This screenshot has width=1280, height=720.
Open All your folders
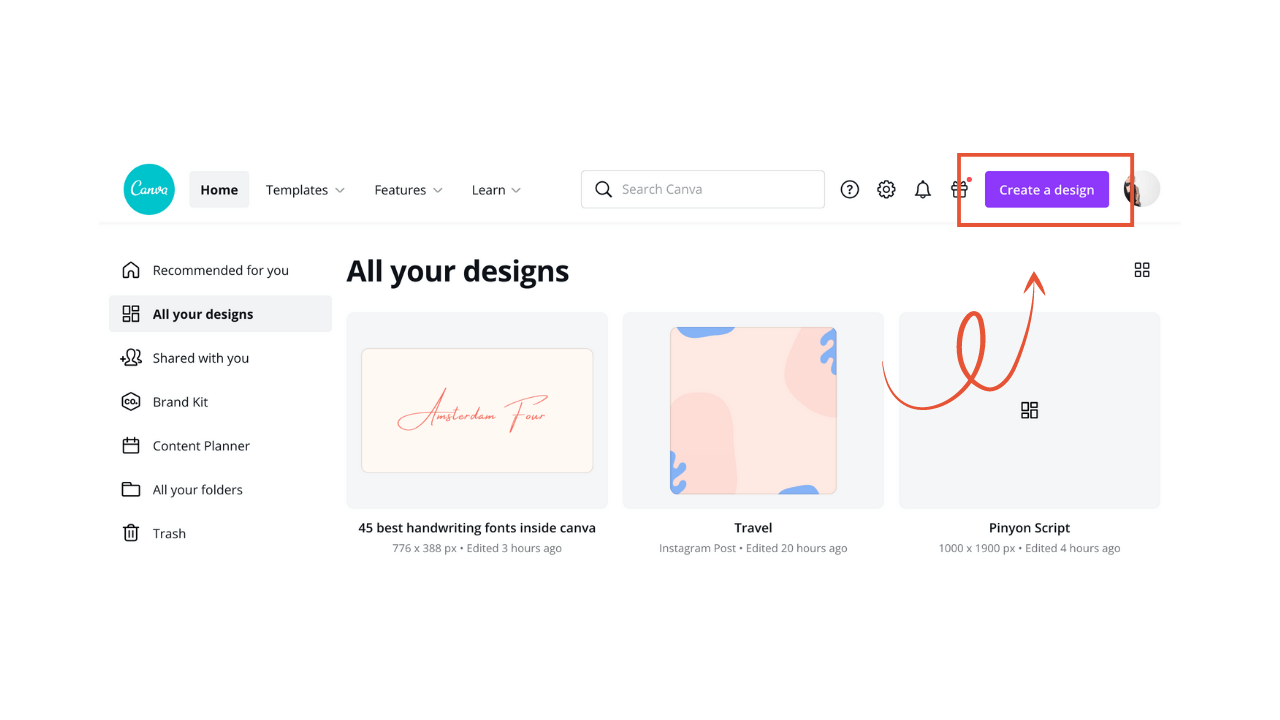click(197, 489)
